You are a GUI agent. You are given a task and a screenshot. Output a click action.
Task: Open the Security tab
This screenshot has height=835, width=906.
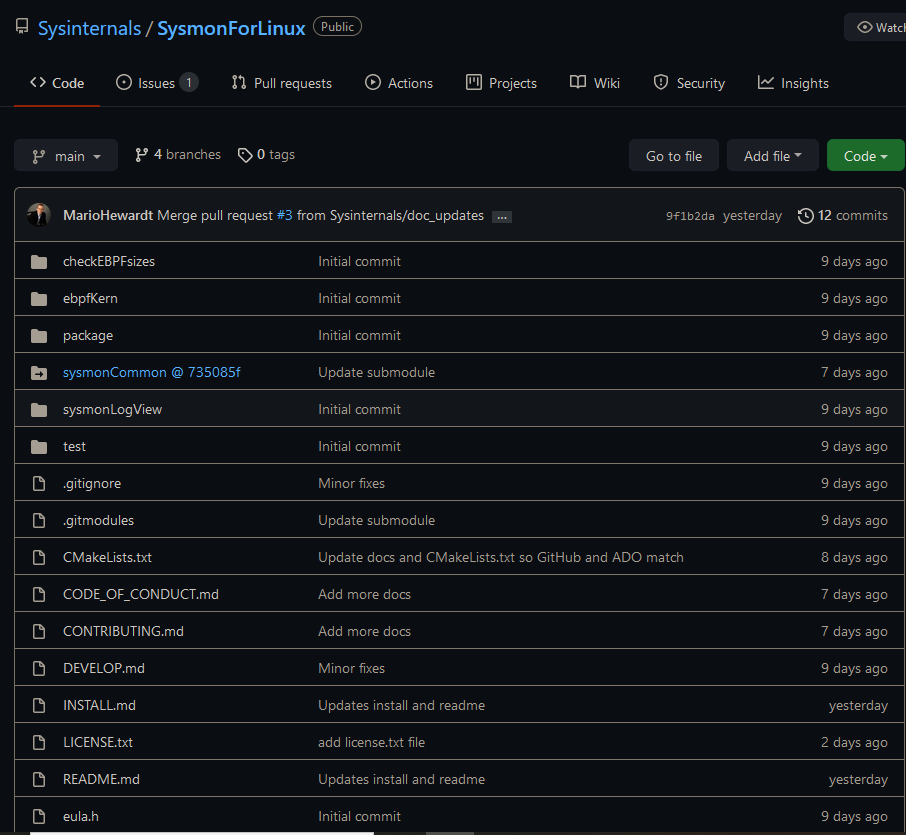pyautogui.click(x=689, y=83)
